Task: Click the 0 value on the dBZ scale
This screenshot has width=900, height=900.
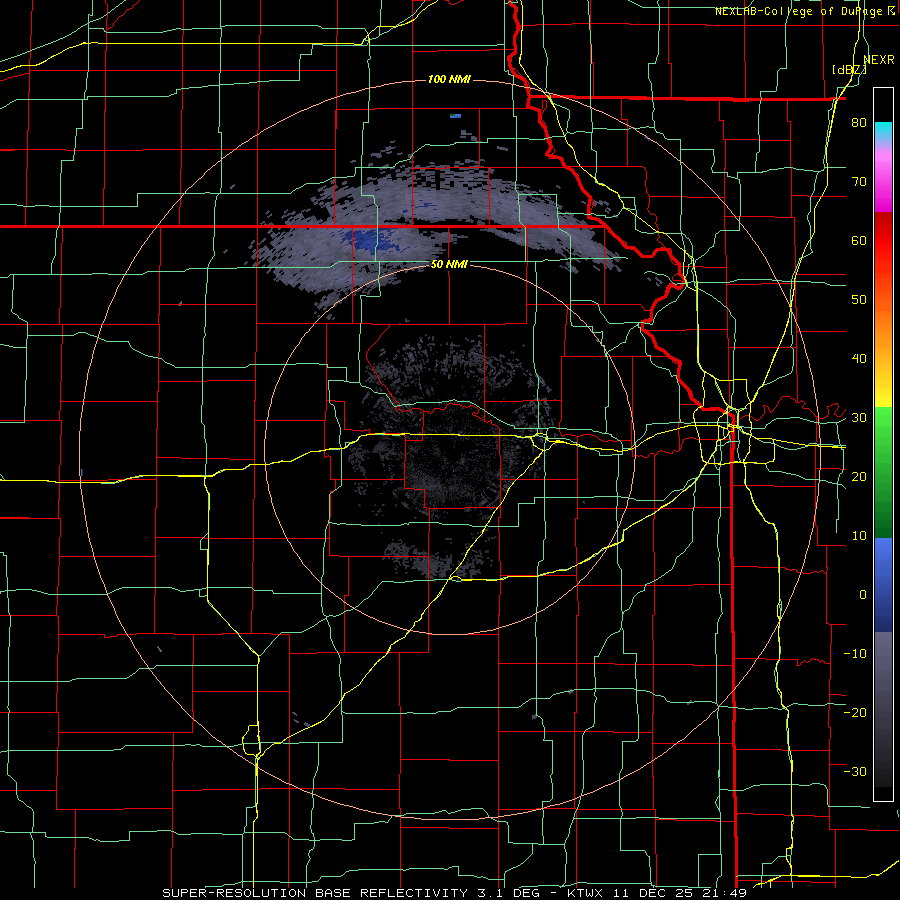Action: click(863, 595)
